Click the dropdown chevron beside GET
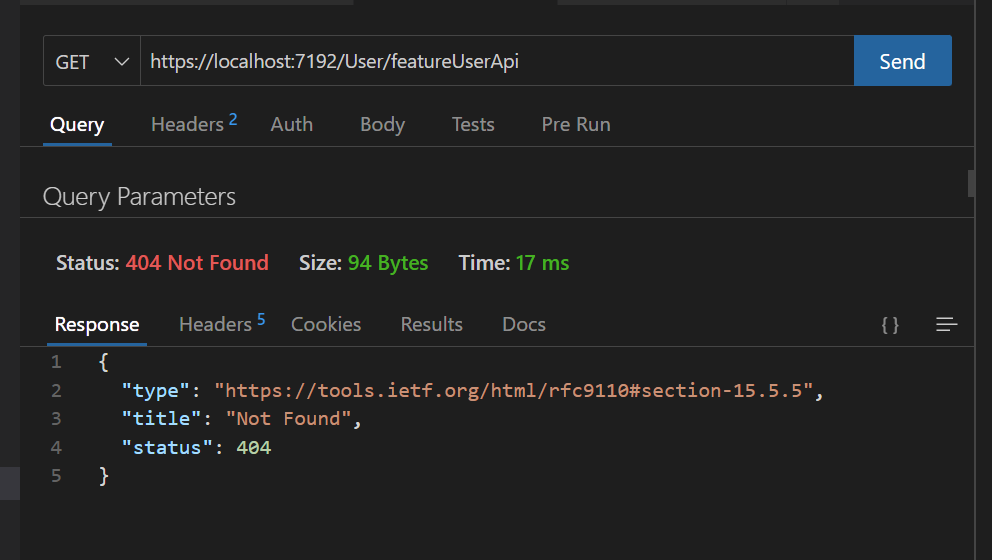Screen dimensions: 992x560 [121, 61]
